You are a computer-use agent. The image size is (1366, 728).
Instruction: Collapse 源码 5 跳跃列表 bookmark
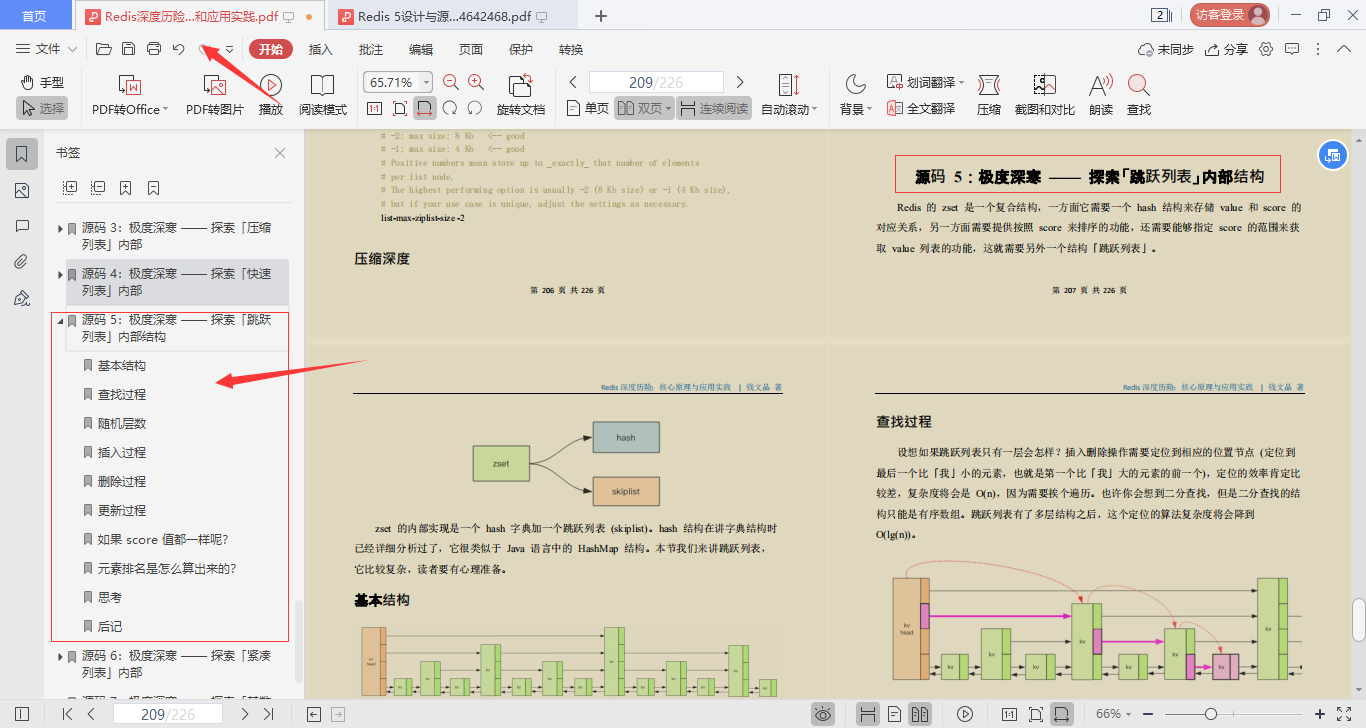(x=60, y=321)
